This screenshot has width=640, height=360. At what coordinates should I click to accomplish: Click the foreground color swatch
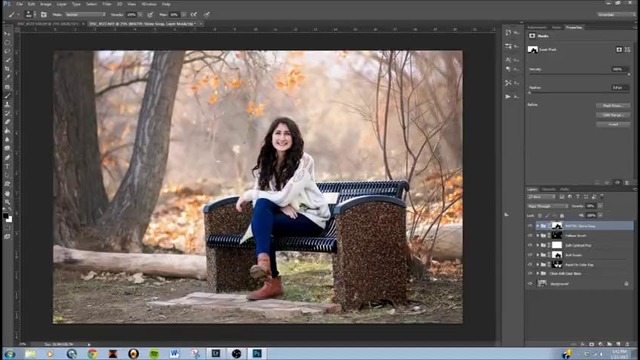6,216
